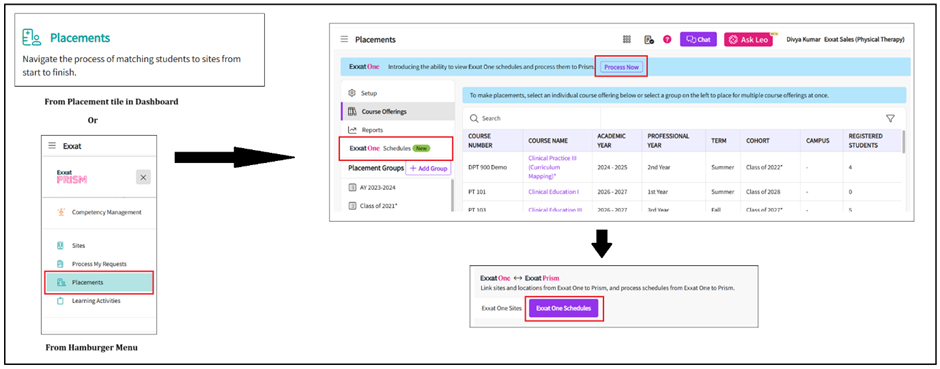Click the Learning Activities clipboard icon
The height and width of the screenshot is (369, 940).
click(x=60, y=301)
